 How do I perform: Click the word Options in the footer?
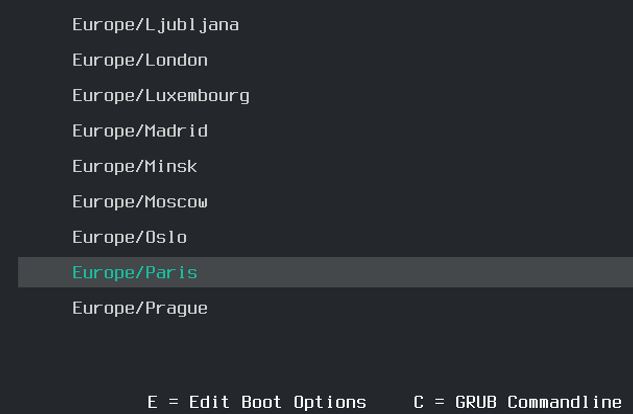[330, 402]
